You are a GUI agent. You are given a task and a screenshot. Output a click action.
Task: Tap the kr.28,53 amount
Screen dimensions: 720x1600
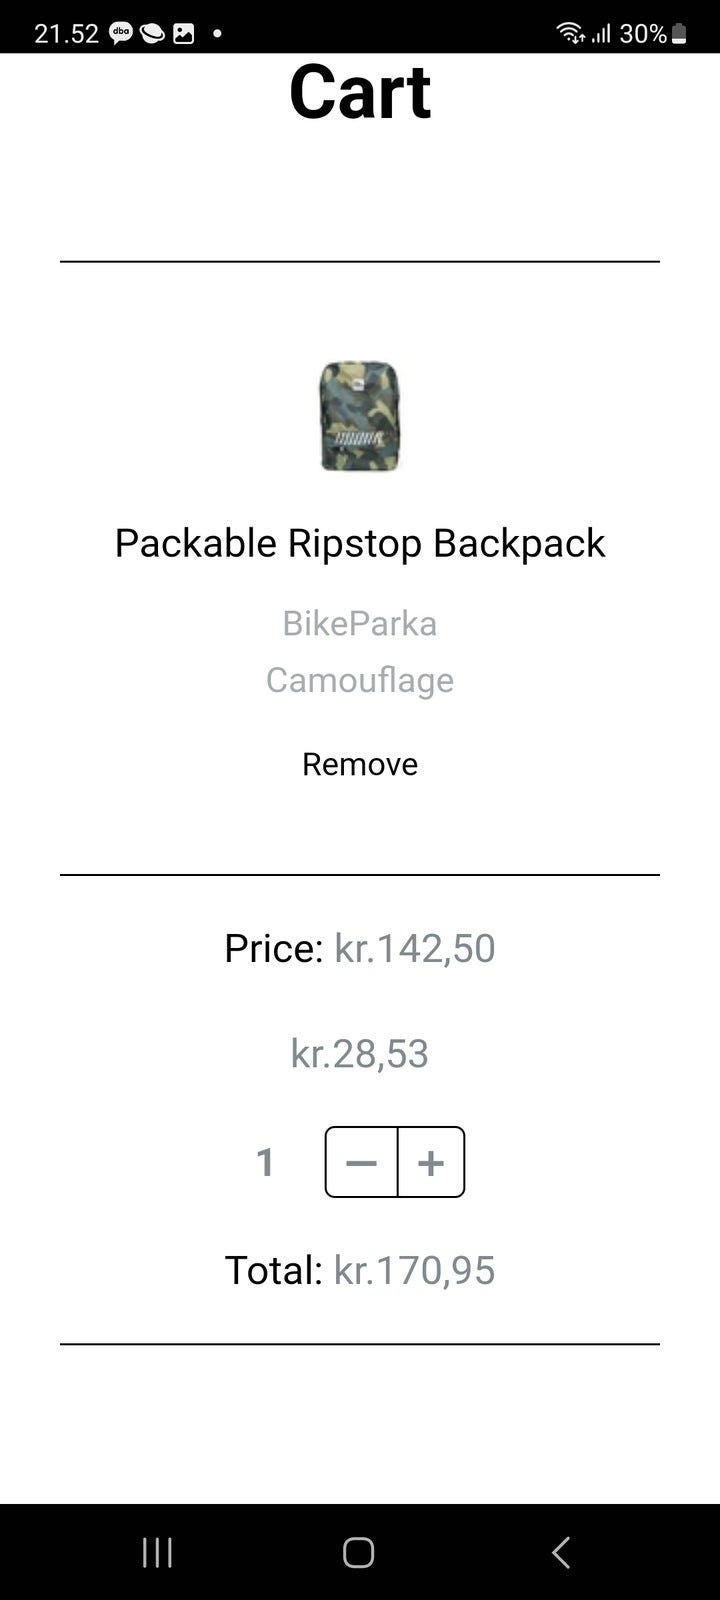(360, 1053)
